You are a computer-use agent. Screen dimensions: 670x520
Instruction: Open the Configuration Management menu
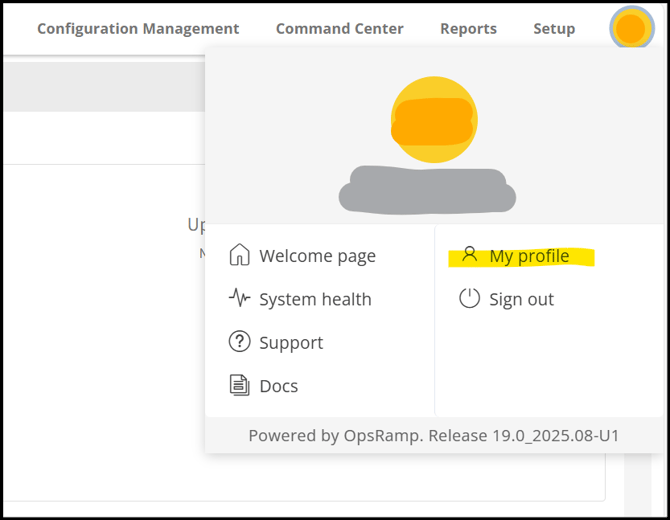[x=138, y=28]
